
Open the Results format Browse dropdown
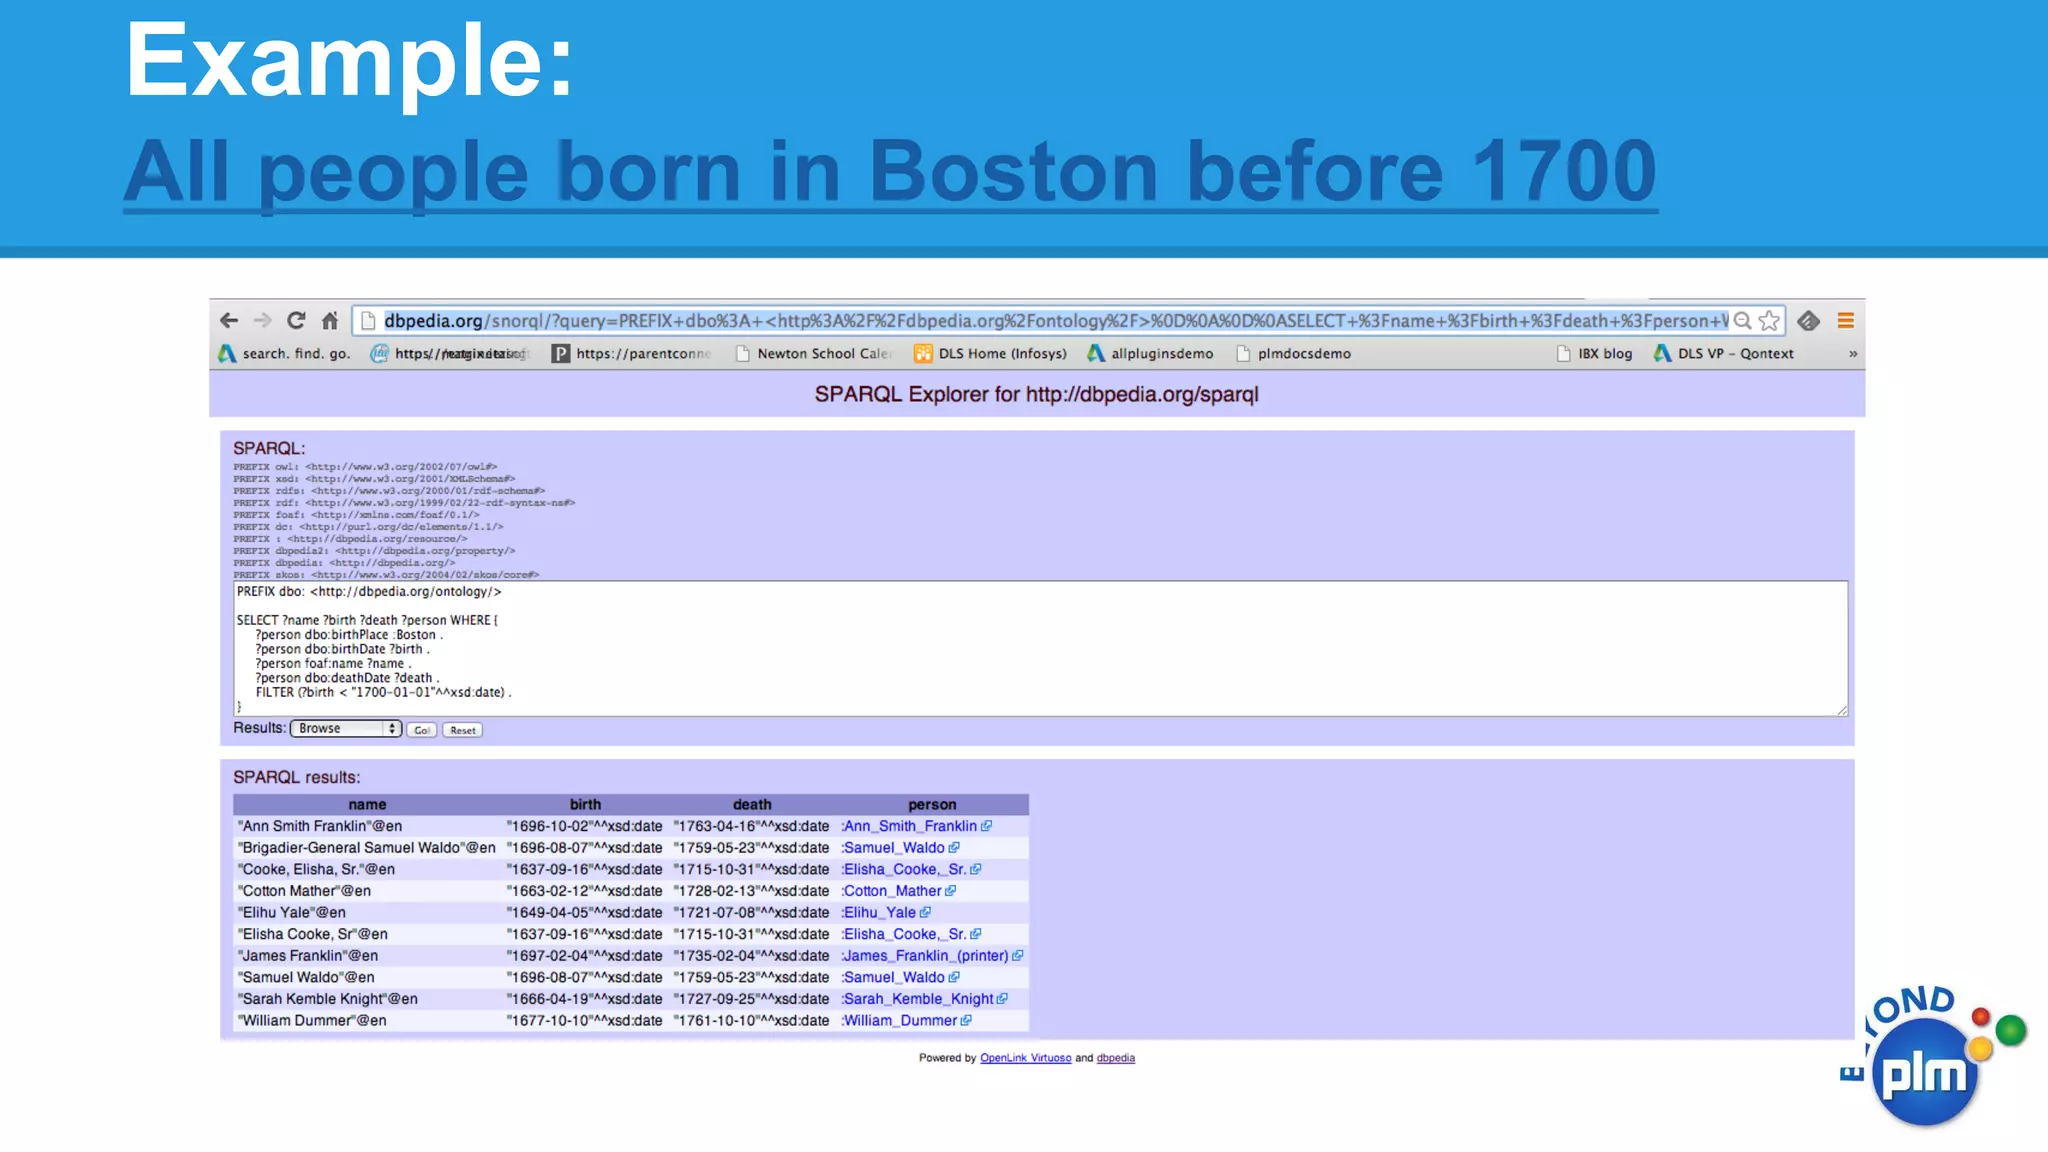(345, 728)
